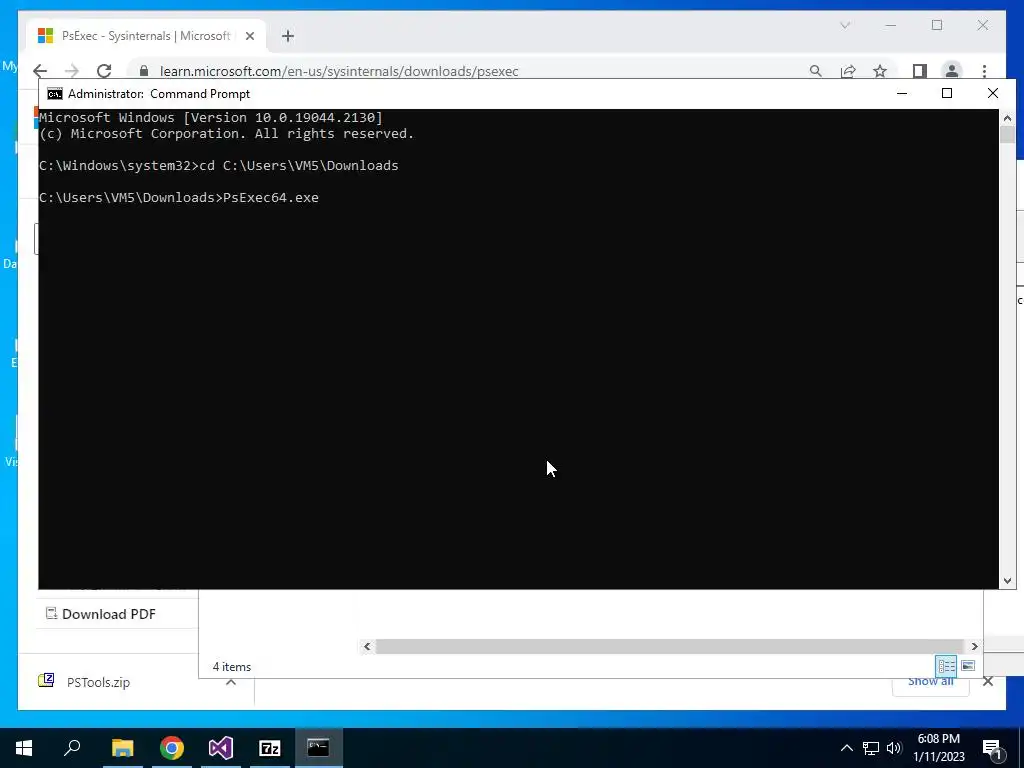The image size is (1024, 768).
Task: Open Chrome side panel icon
Action: tap(920, 71)
